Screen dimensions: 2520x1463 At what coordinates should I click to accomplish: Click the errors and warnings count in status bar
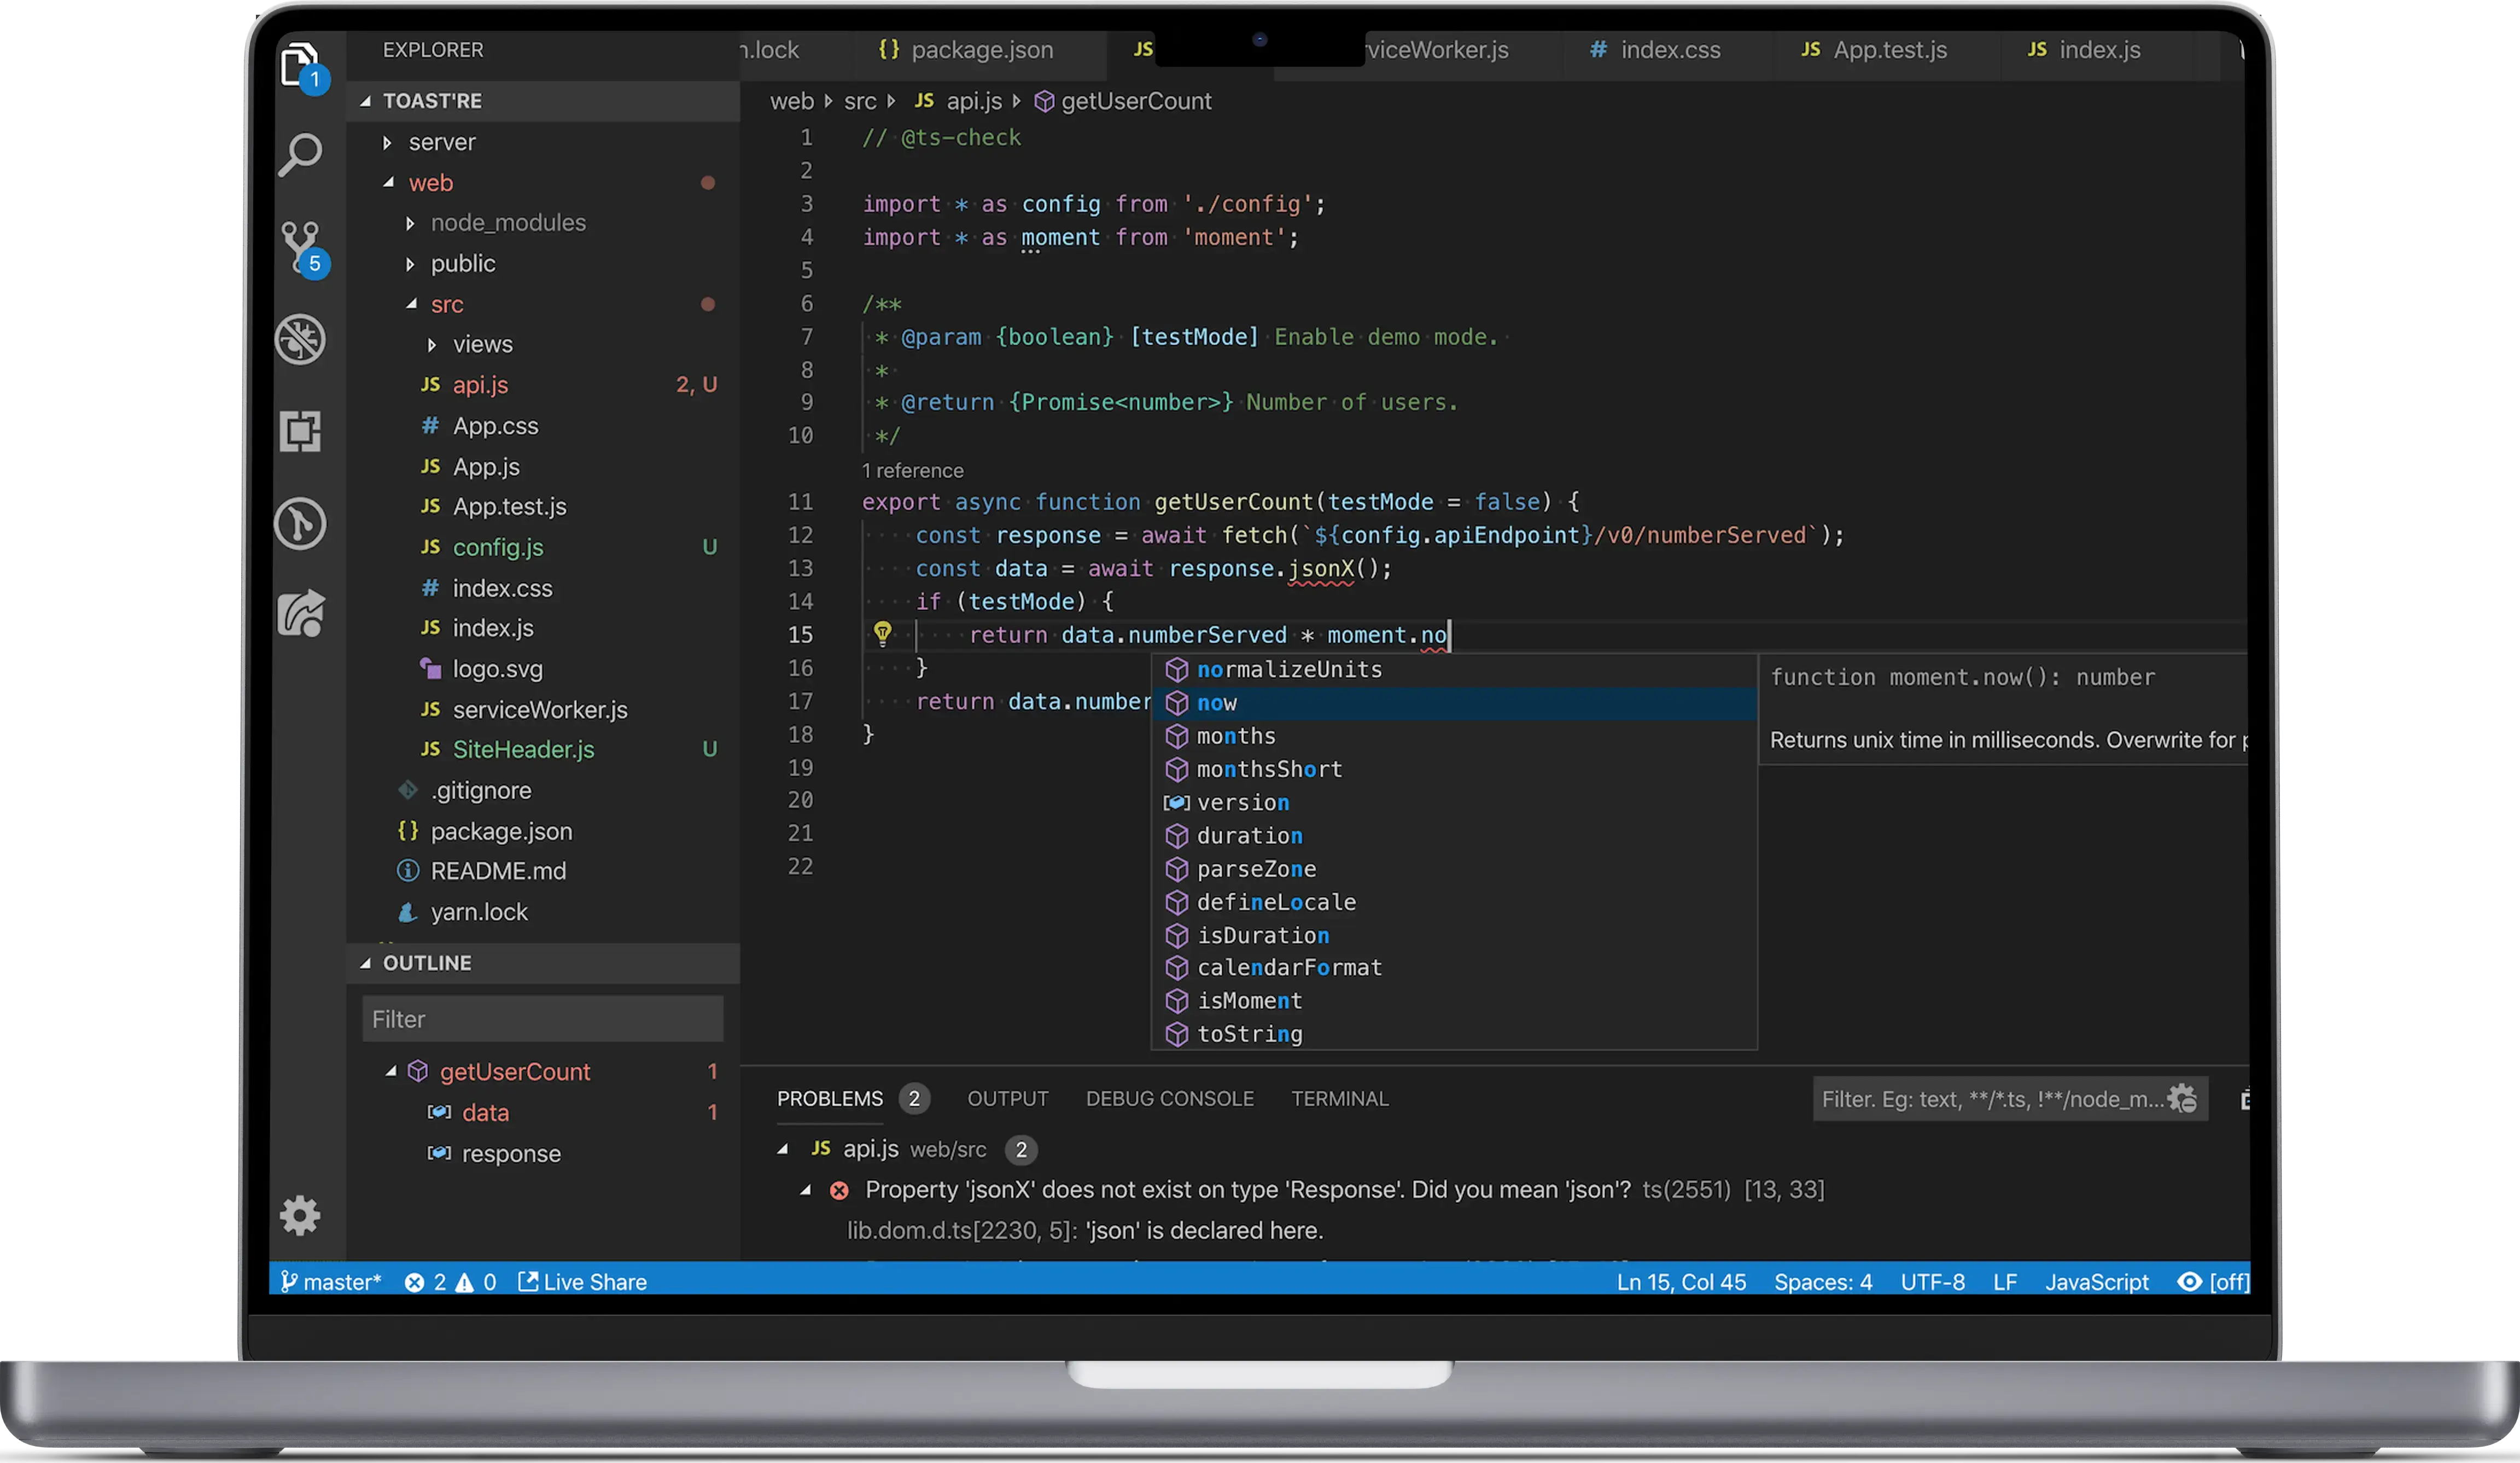[450, 1282]
